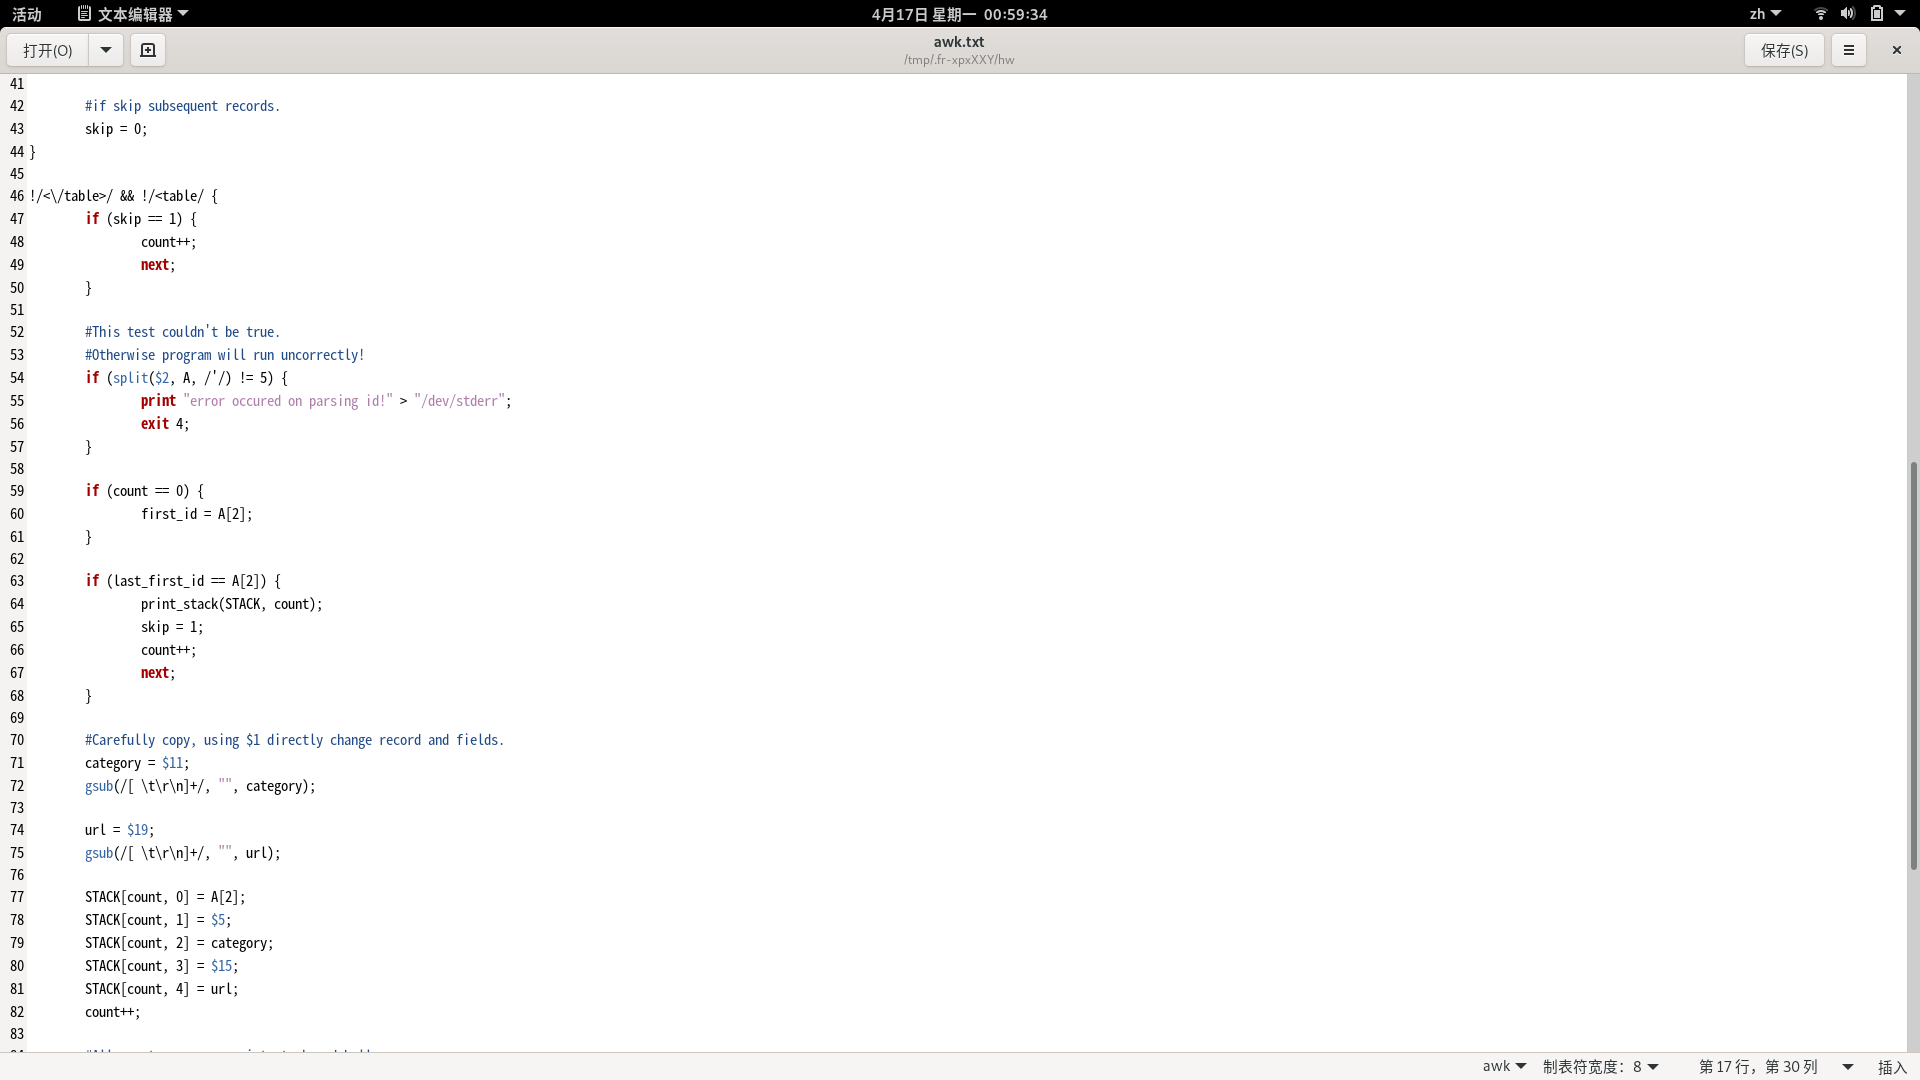Click comment '#Otherwise program will run uncorrectly!'
The height and width of the screenshot is (1080, 1920).
(225, 355)
